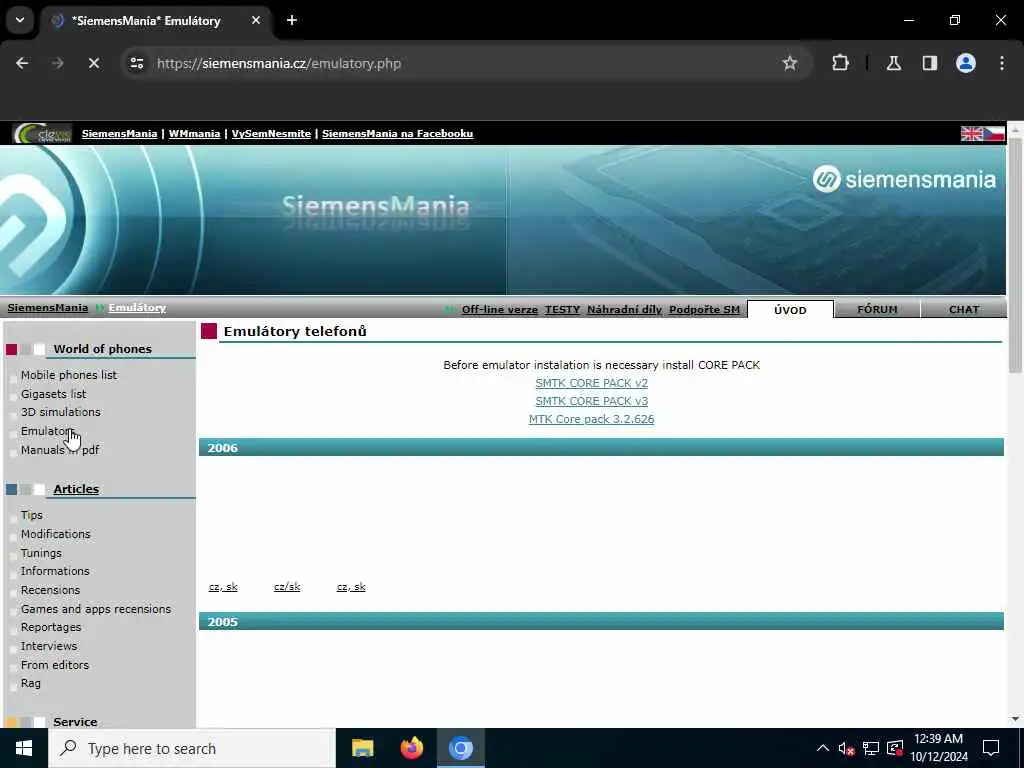
Task: Launch Firefox from the taskbar
Action: pyautogui.click(x=411, y=748)
